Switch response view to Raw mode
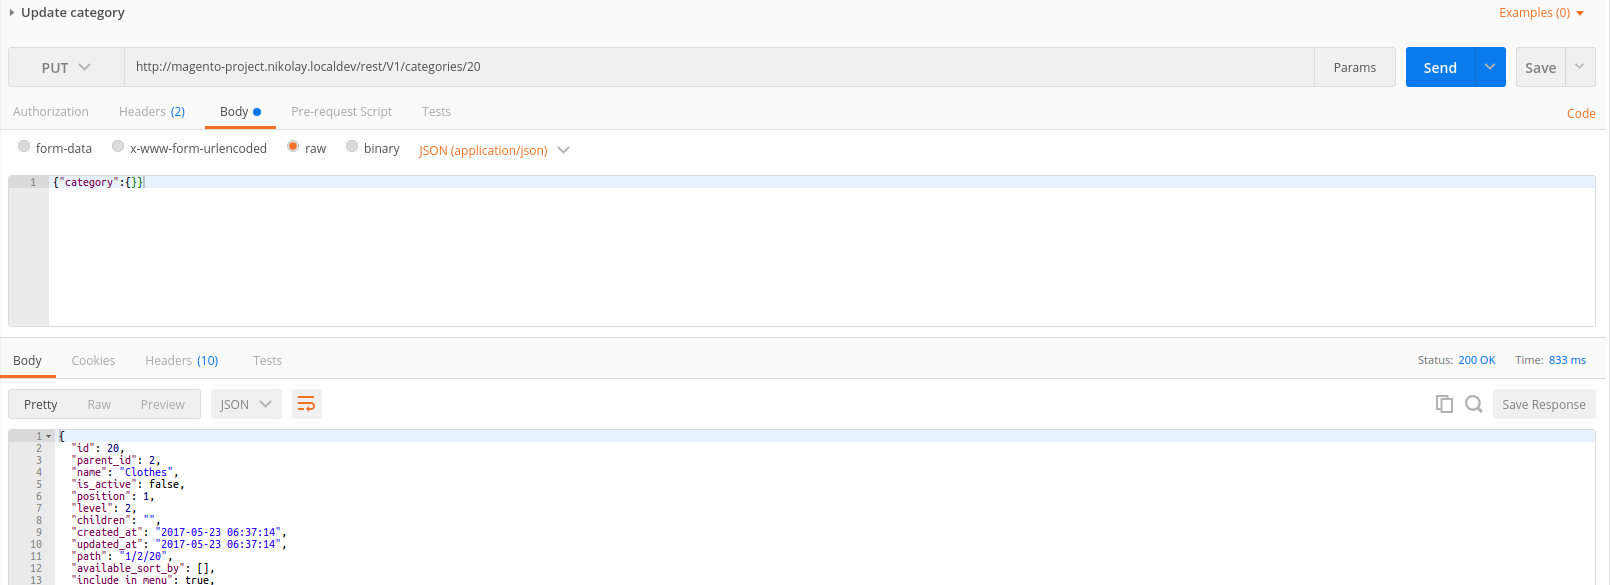This screenshot has width=1610, height=585. [x=99, y=403]
